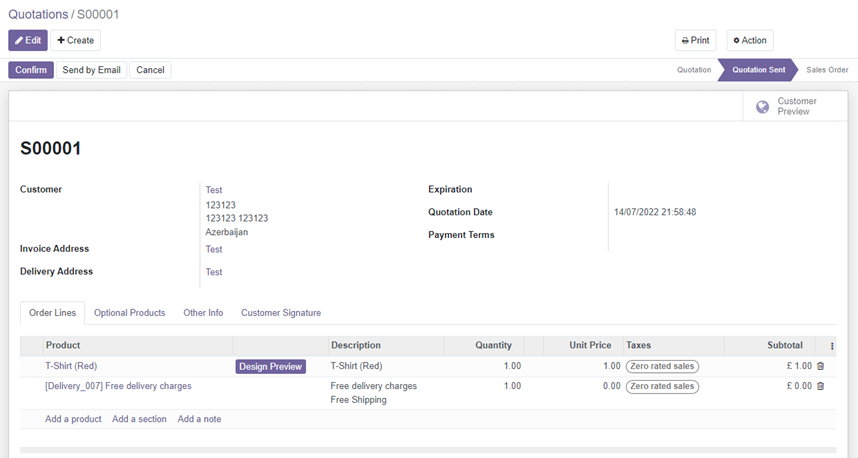858x458 pixels.
Task: Expand the Action dropdown menu
Action: tap(749, 40)
